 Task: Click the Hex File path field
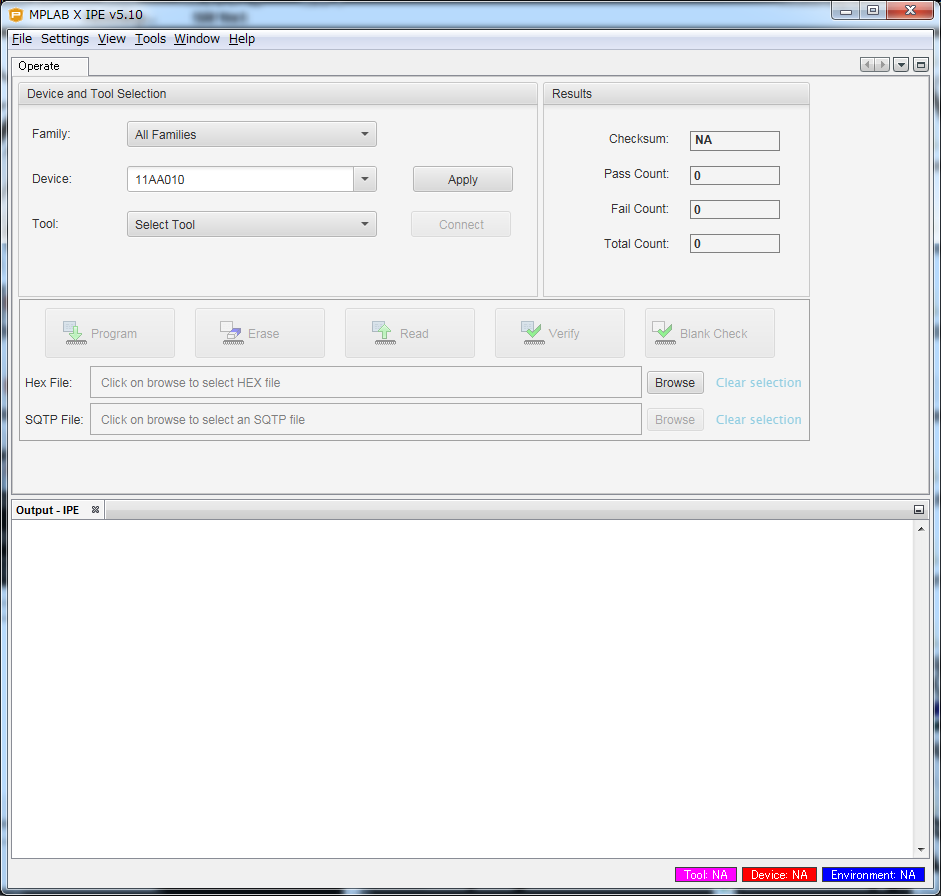(365, 383)
